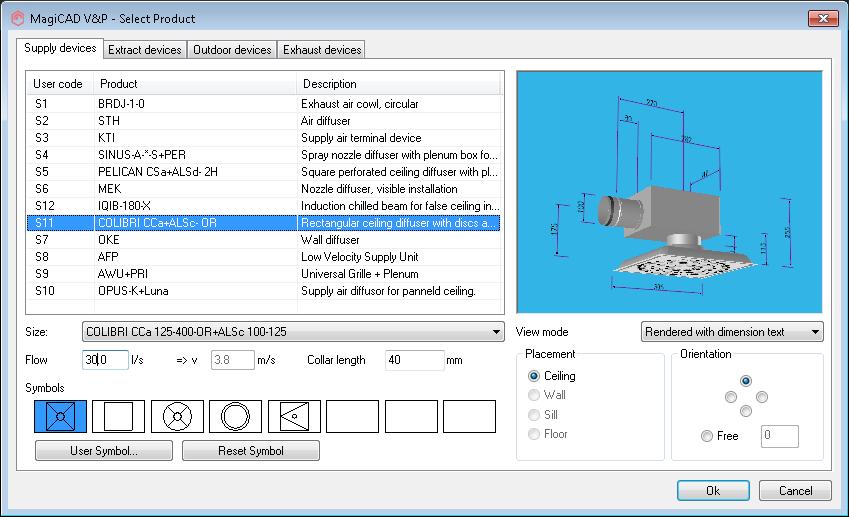Select row S6 MEK nozzle diffuser

[264, 189]
